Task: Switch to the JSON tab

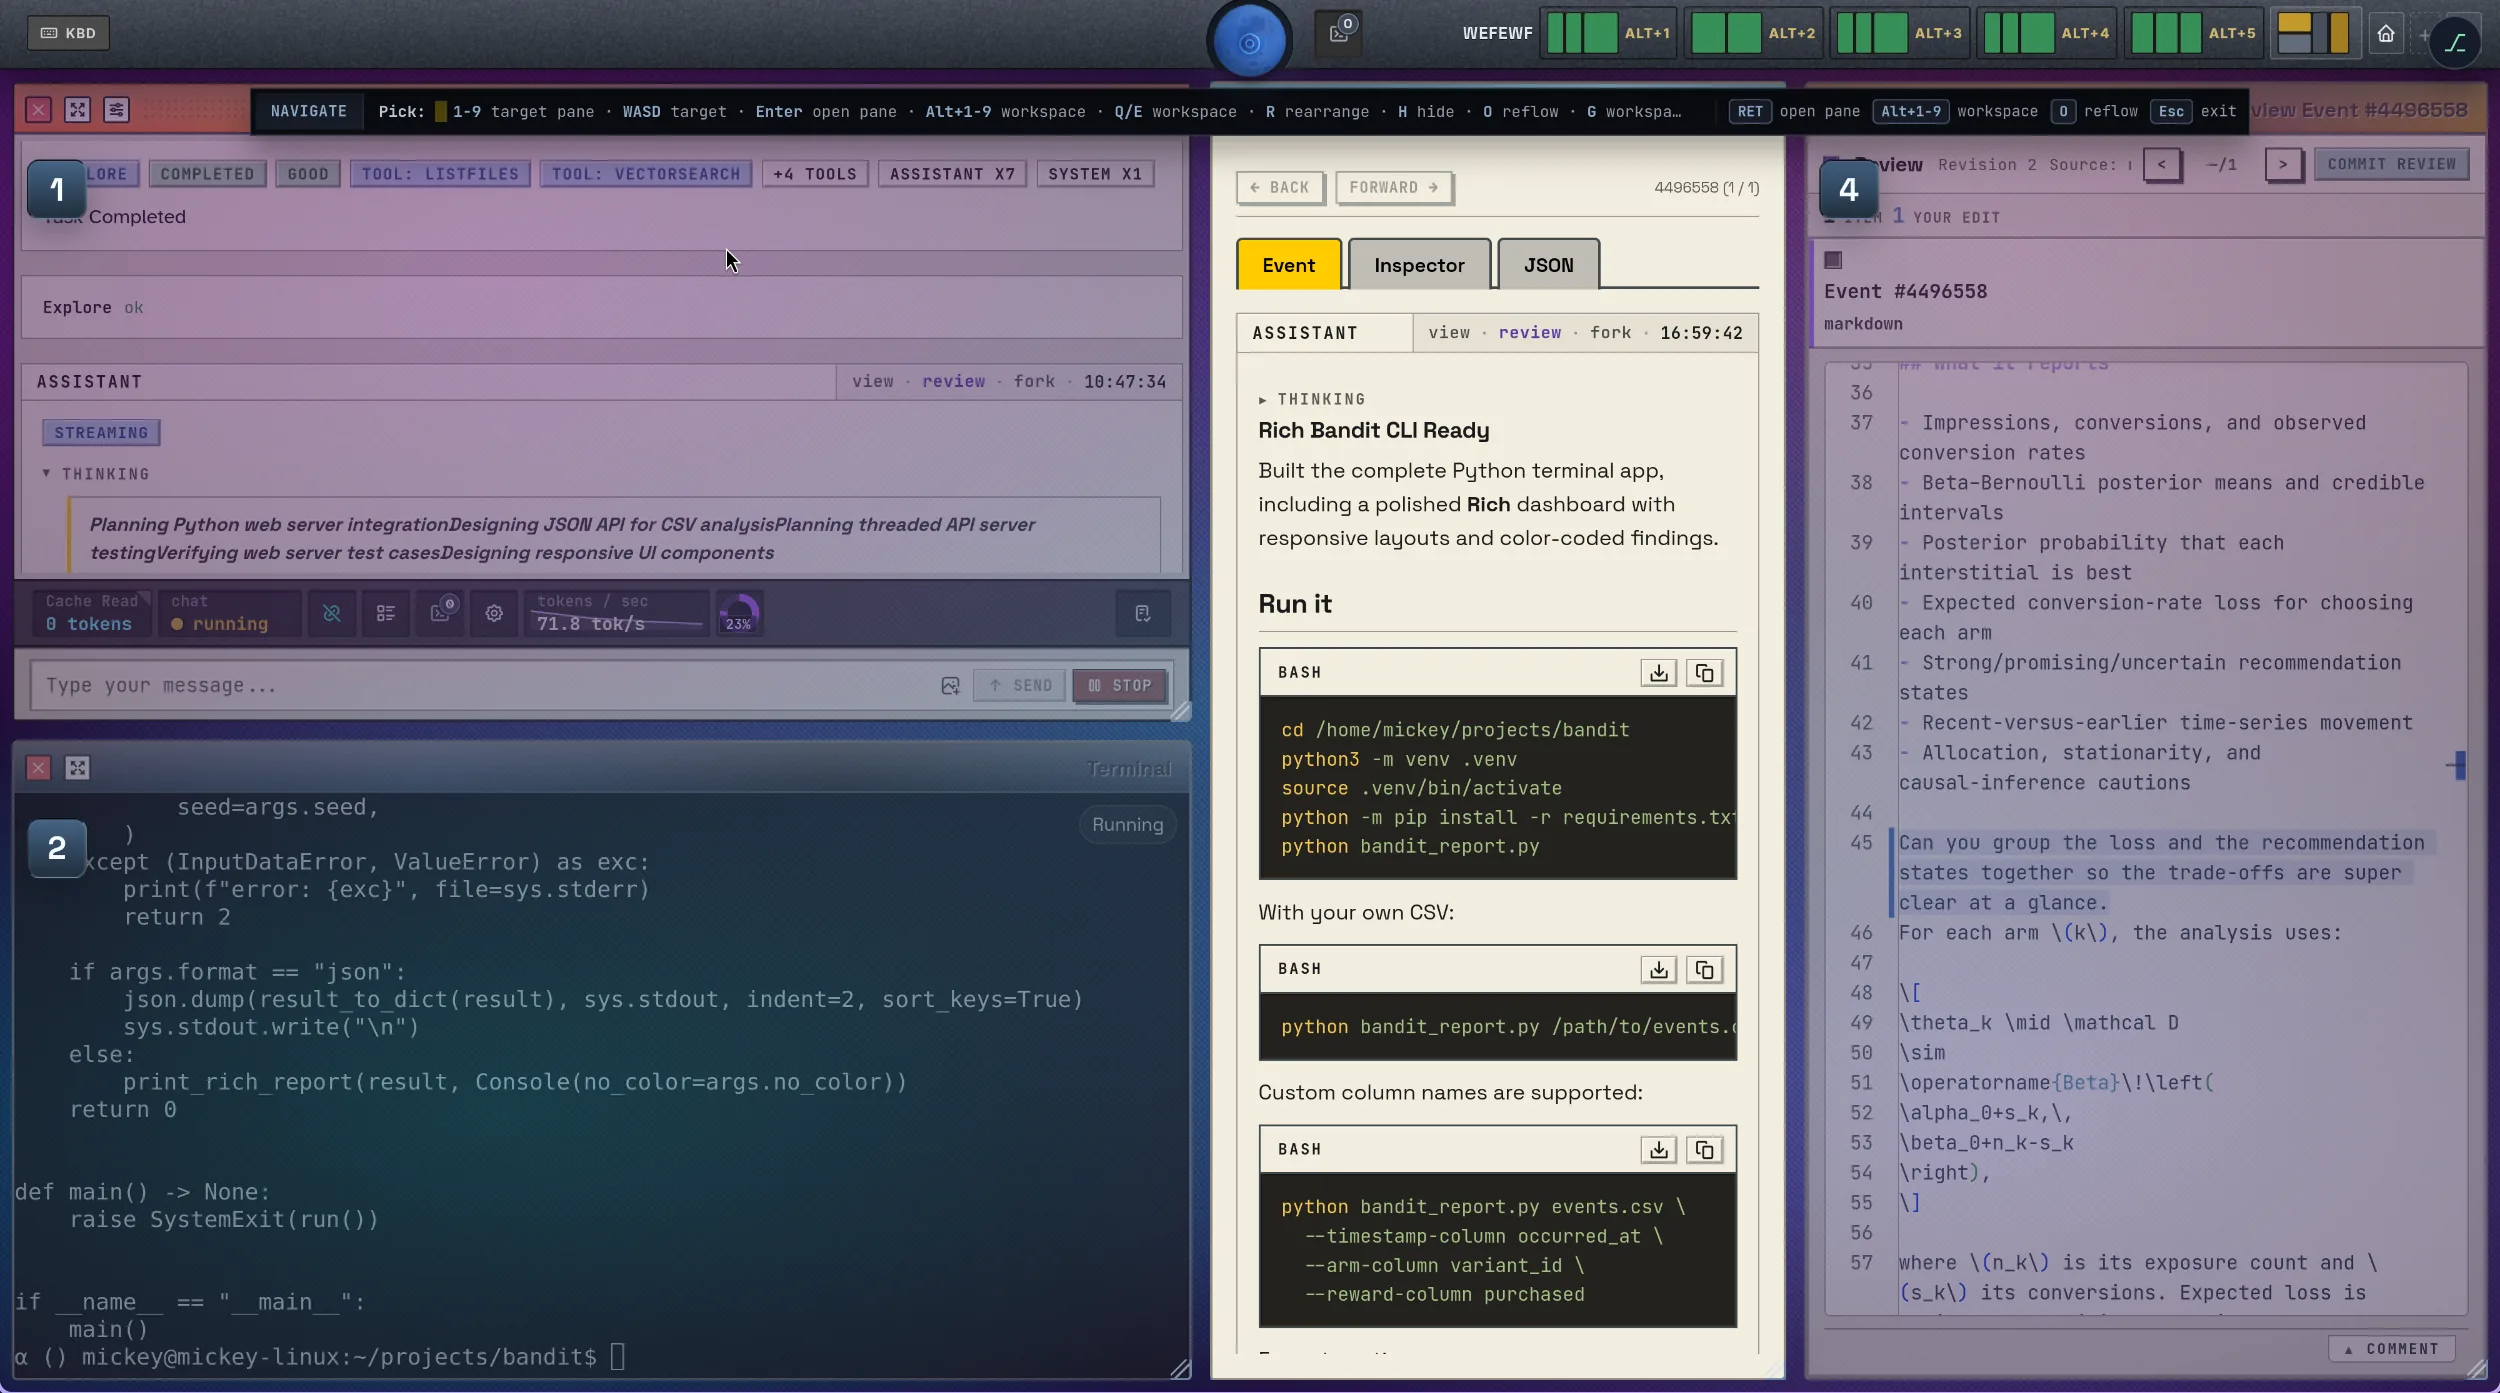Action: (x=1548, y=265)
